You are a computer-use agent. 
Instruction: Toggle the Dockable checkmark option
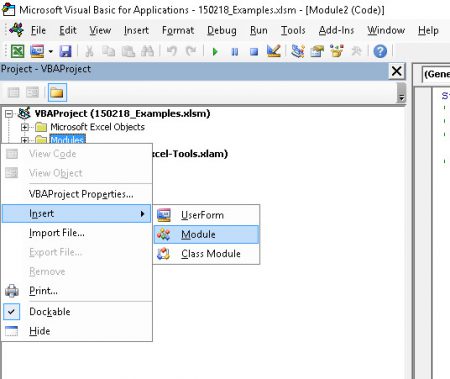coord(50,312)
